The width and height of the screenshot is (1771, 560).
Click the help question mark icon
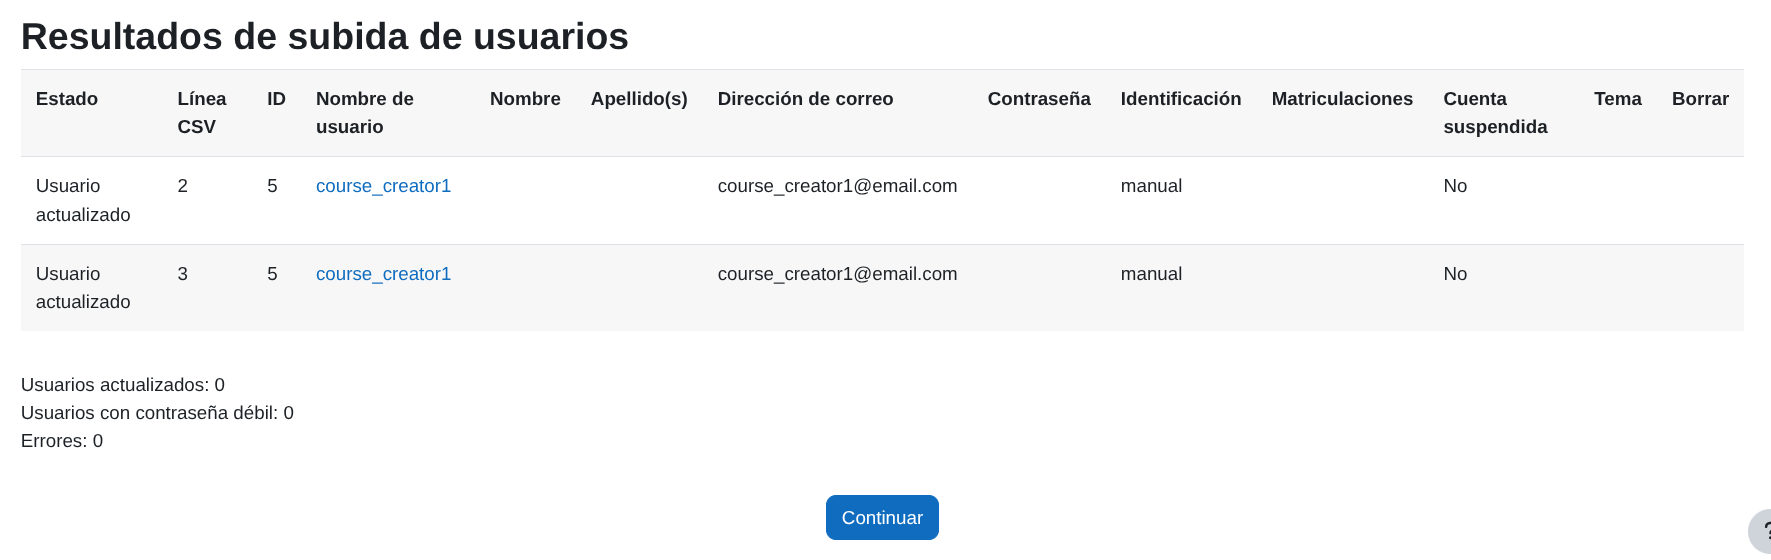click(1762, 532)
